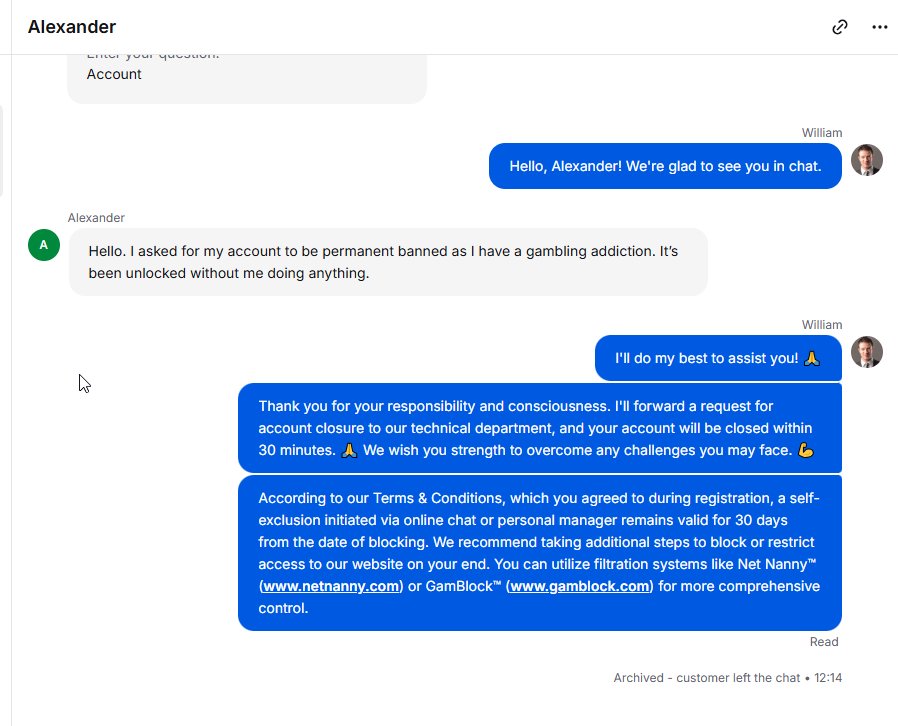This screenshot has width=898, height=726.
Task: Click the Alexander sender name above his message
Action: coord(96,218)
